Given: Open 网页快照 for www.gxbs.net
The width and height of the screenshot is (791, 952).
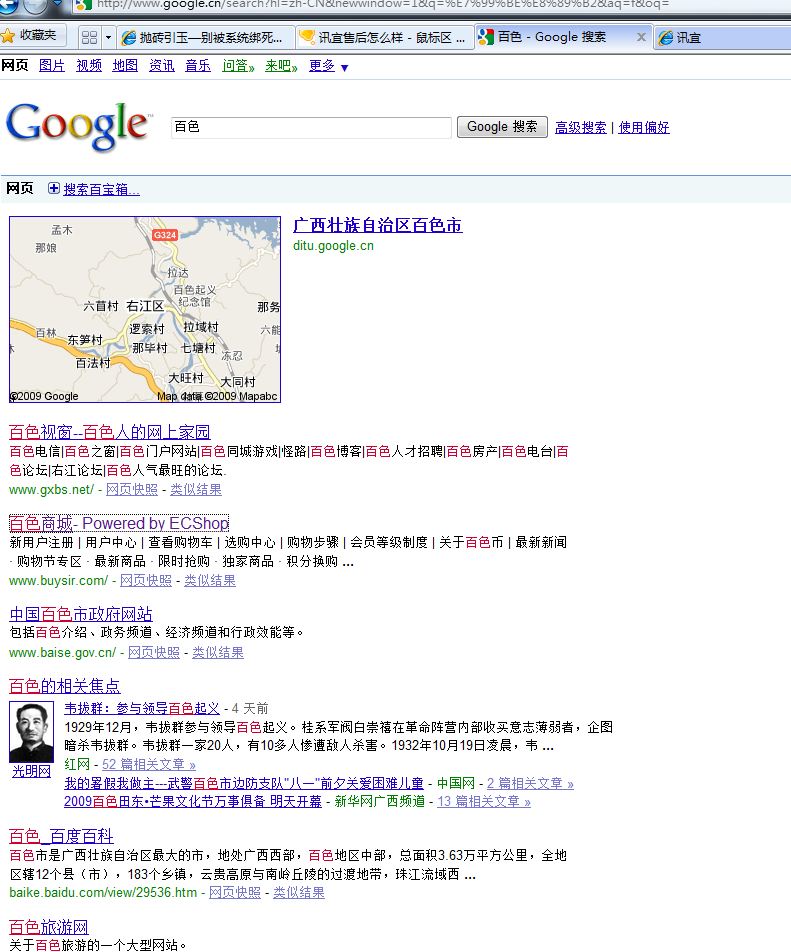Looking at the screenshot, I should 132,489.
